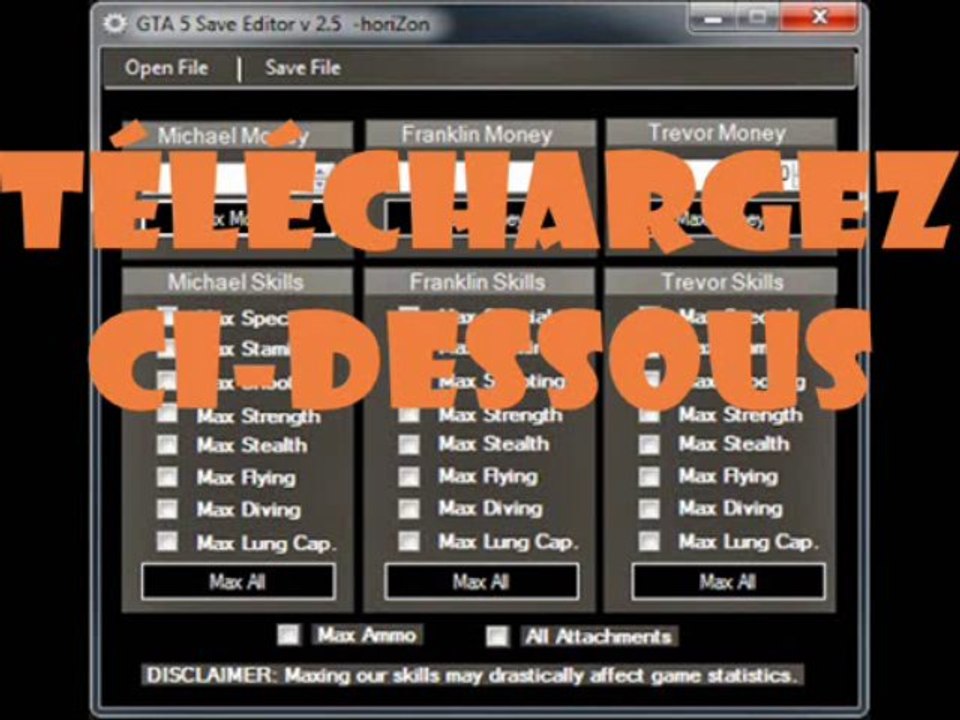Check Michael's Max Diving option
The width and height of the screenshot is (960, 720).
coord(167,509)
